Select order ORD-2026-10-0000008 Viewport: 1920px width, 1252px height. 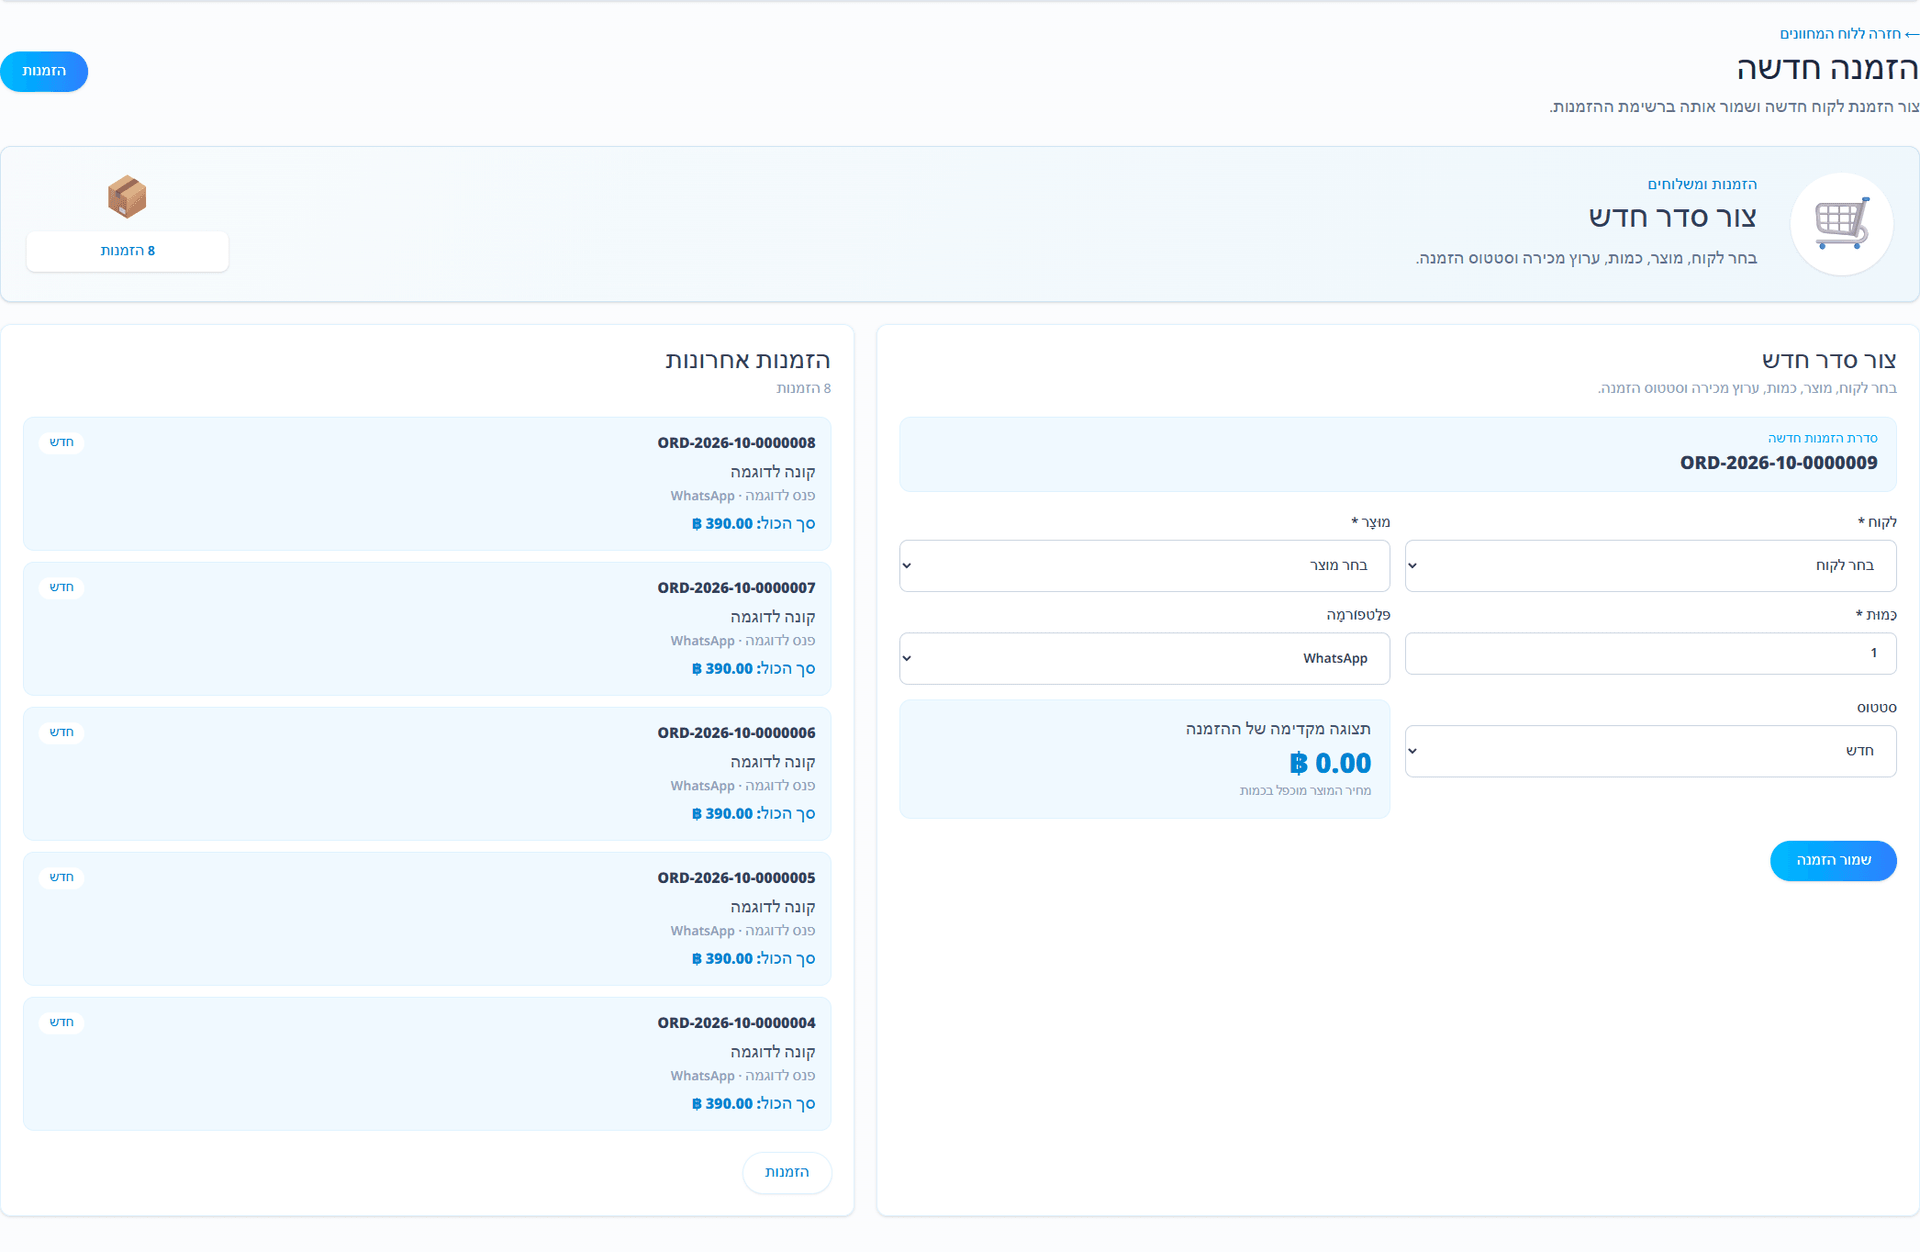coord(427,483)
